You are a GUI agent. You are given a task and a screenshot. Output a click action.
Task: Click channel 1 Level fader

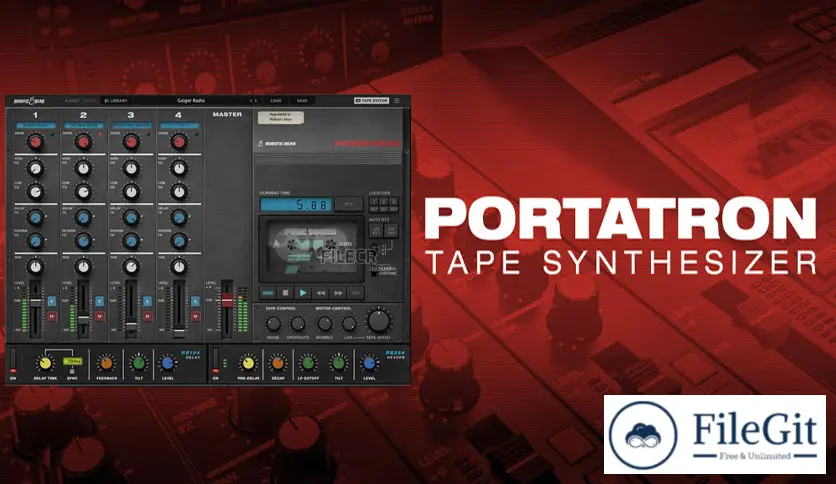(x=35, y=301)
